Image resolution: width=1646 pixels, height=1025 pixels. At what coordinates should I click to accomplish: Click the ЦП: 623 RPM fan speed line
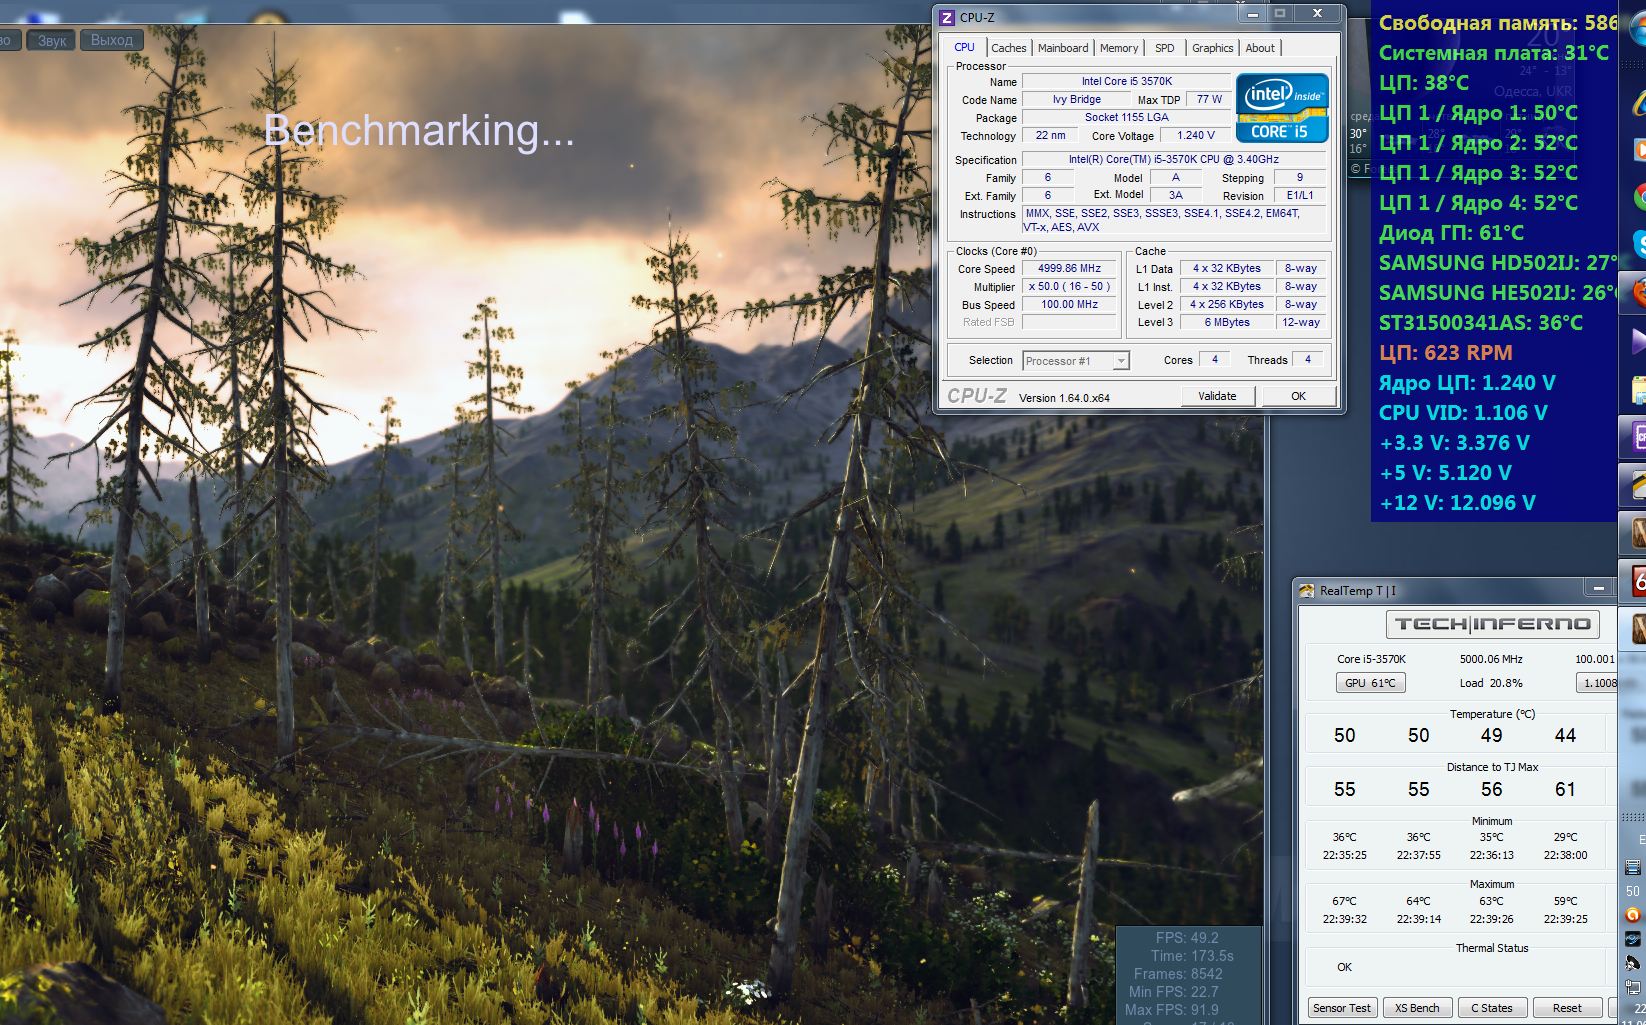(1445, 353)
